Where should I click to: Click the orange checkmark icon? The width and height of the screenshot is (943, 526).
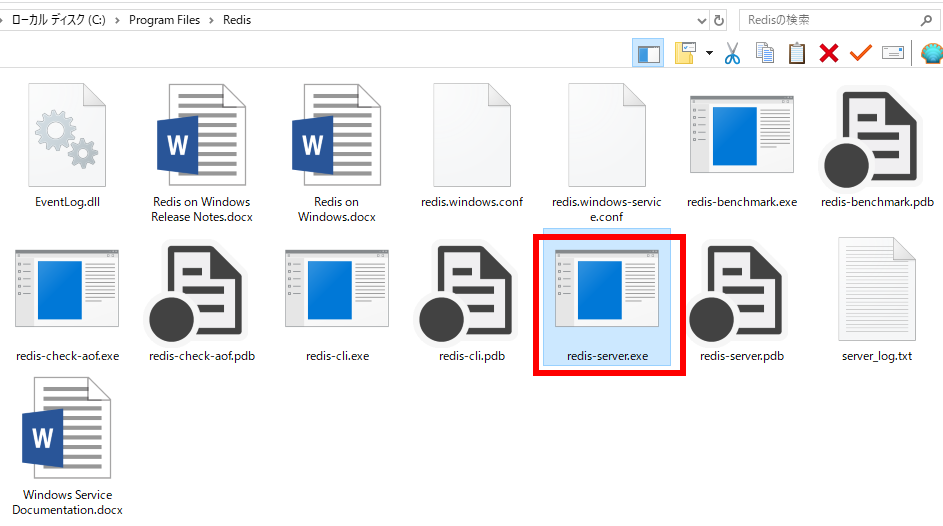(861, 54)
